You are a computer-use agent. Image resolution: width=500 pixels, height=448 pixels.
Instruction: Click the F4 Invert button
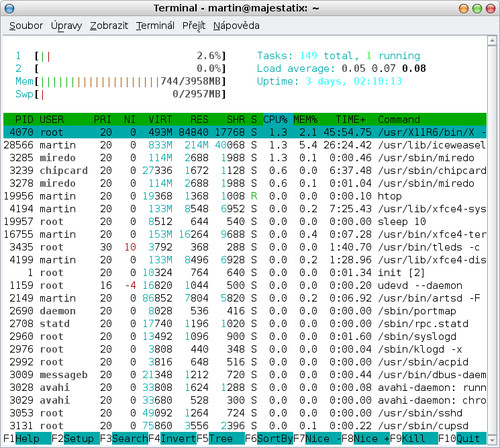(x=172, y=438)
